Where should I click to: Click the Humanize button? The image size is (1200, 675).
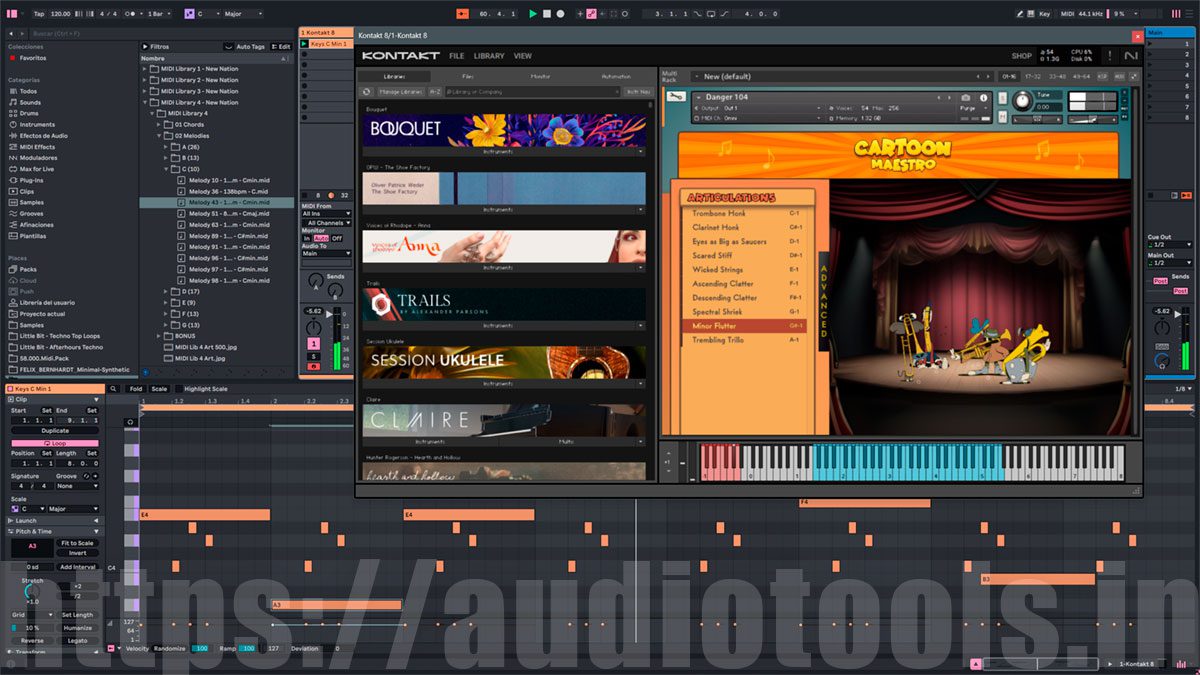pos(77,627)
